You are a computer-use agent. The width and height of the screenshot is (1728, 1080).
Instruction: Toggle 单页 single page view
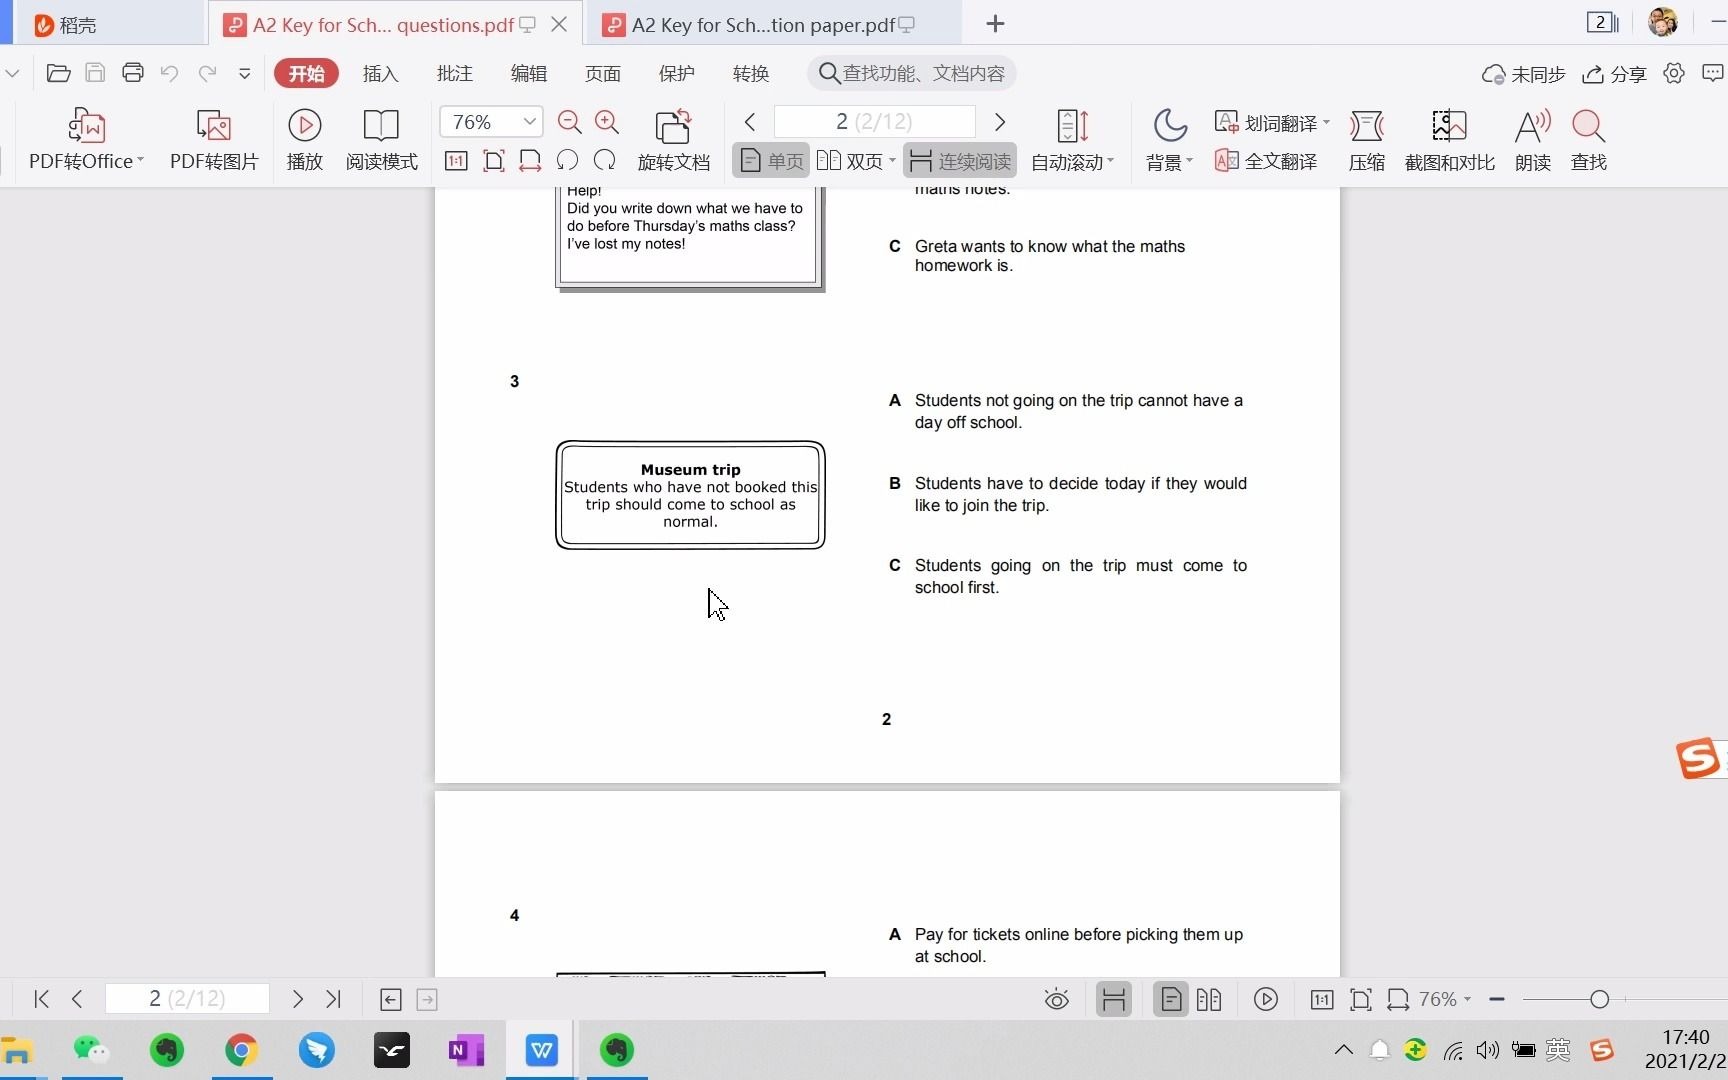[771, 161]
